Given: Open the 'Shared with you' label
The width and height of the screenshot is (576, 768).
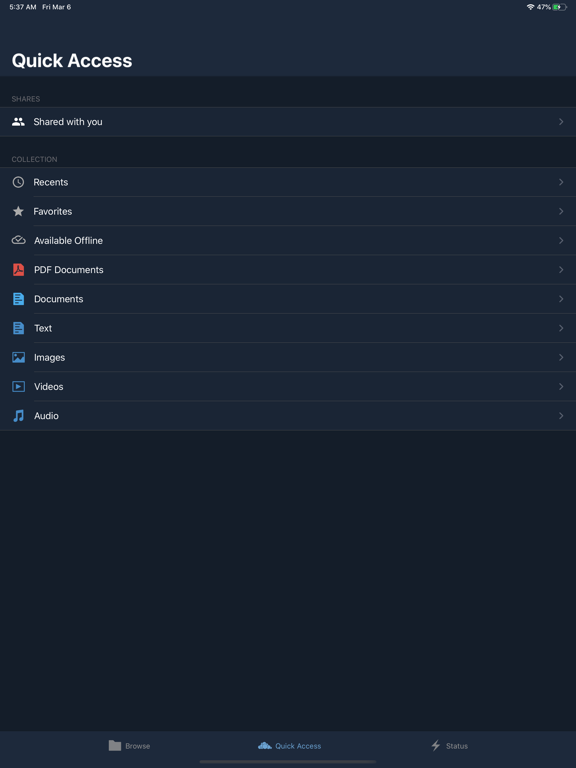Looking at the screenshot, I should [68, 122].
